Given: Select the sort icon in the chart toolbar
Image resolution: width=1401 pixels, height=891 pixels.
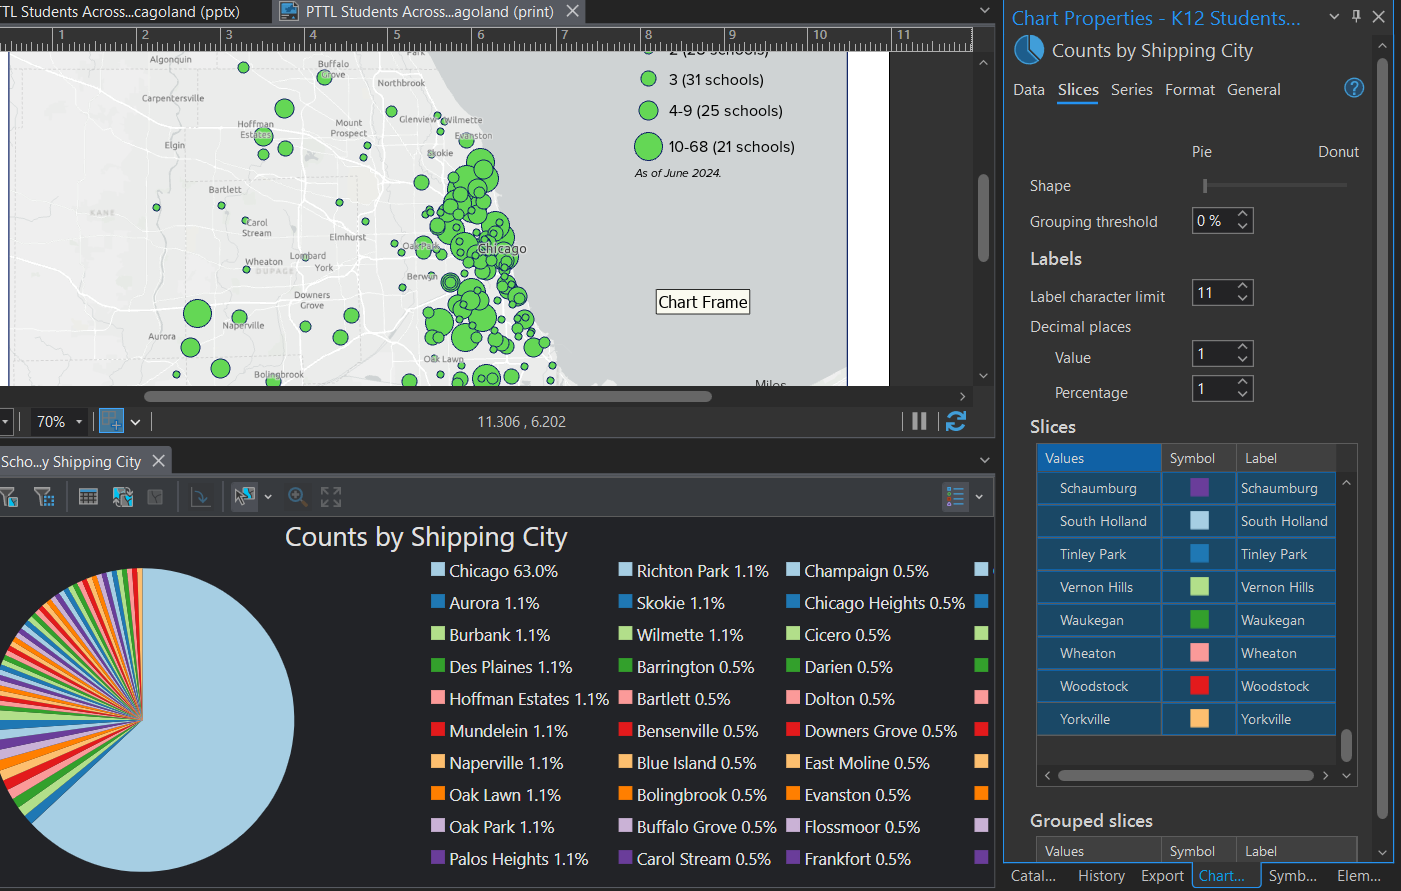Looking at the screenshot, I should tap(202, 496).
